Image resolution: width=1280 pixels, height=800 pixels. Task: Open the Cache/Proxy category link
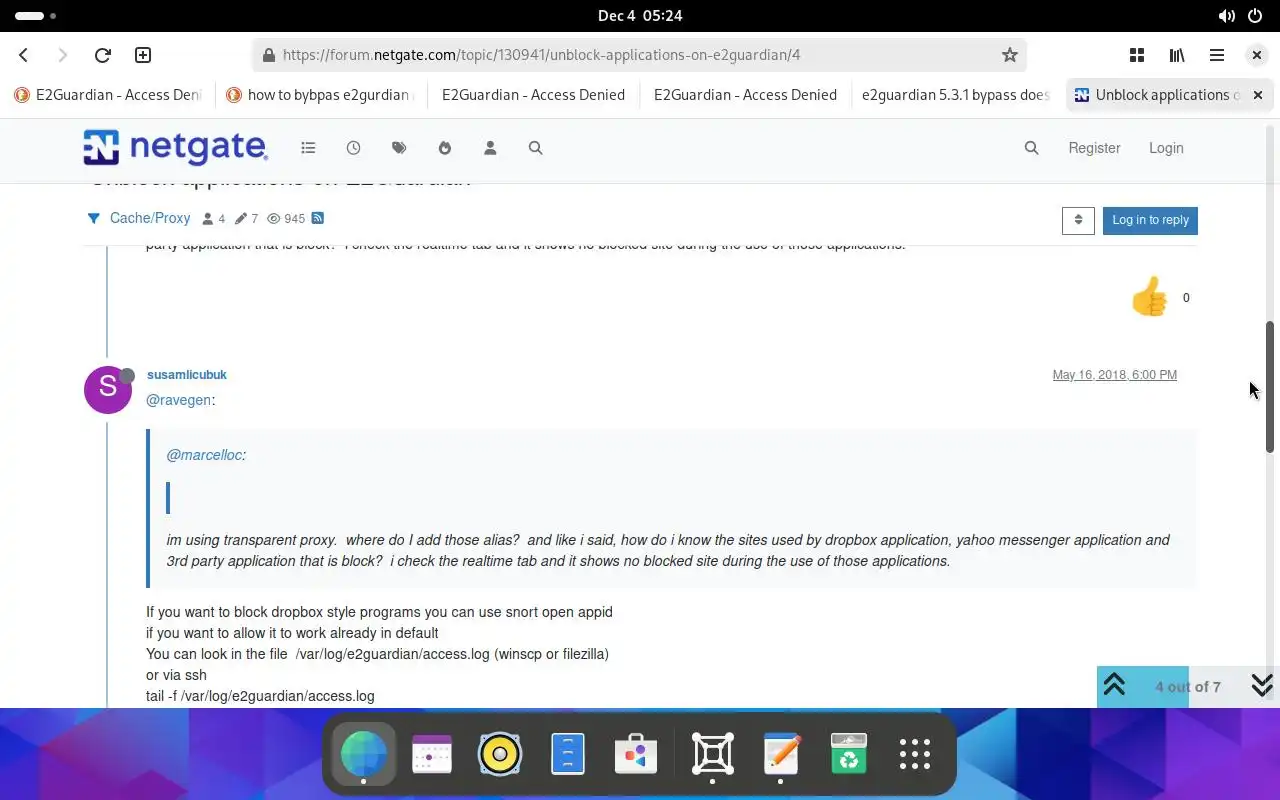[x=150, y=218]
